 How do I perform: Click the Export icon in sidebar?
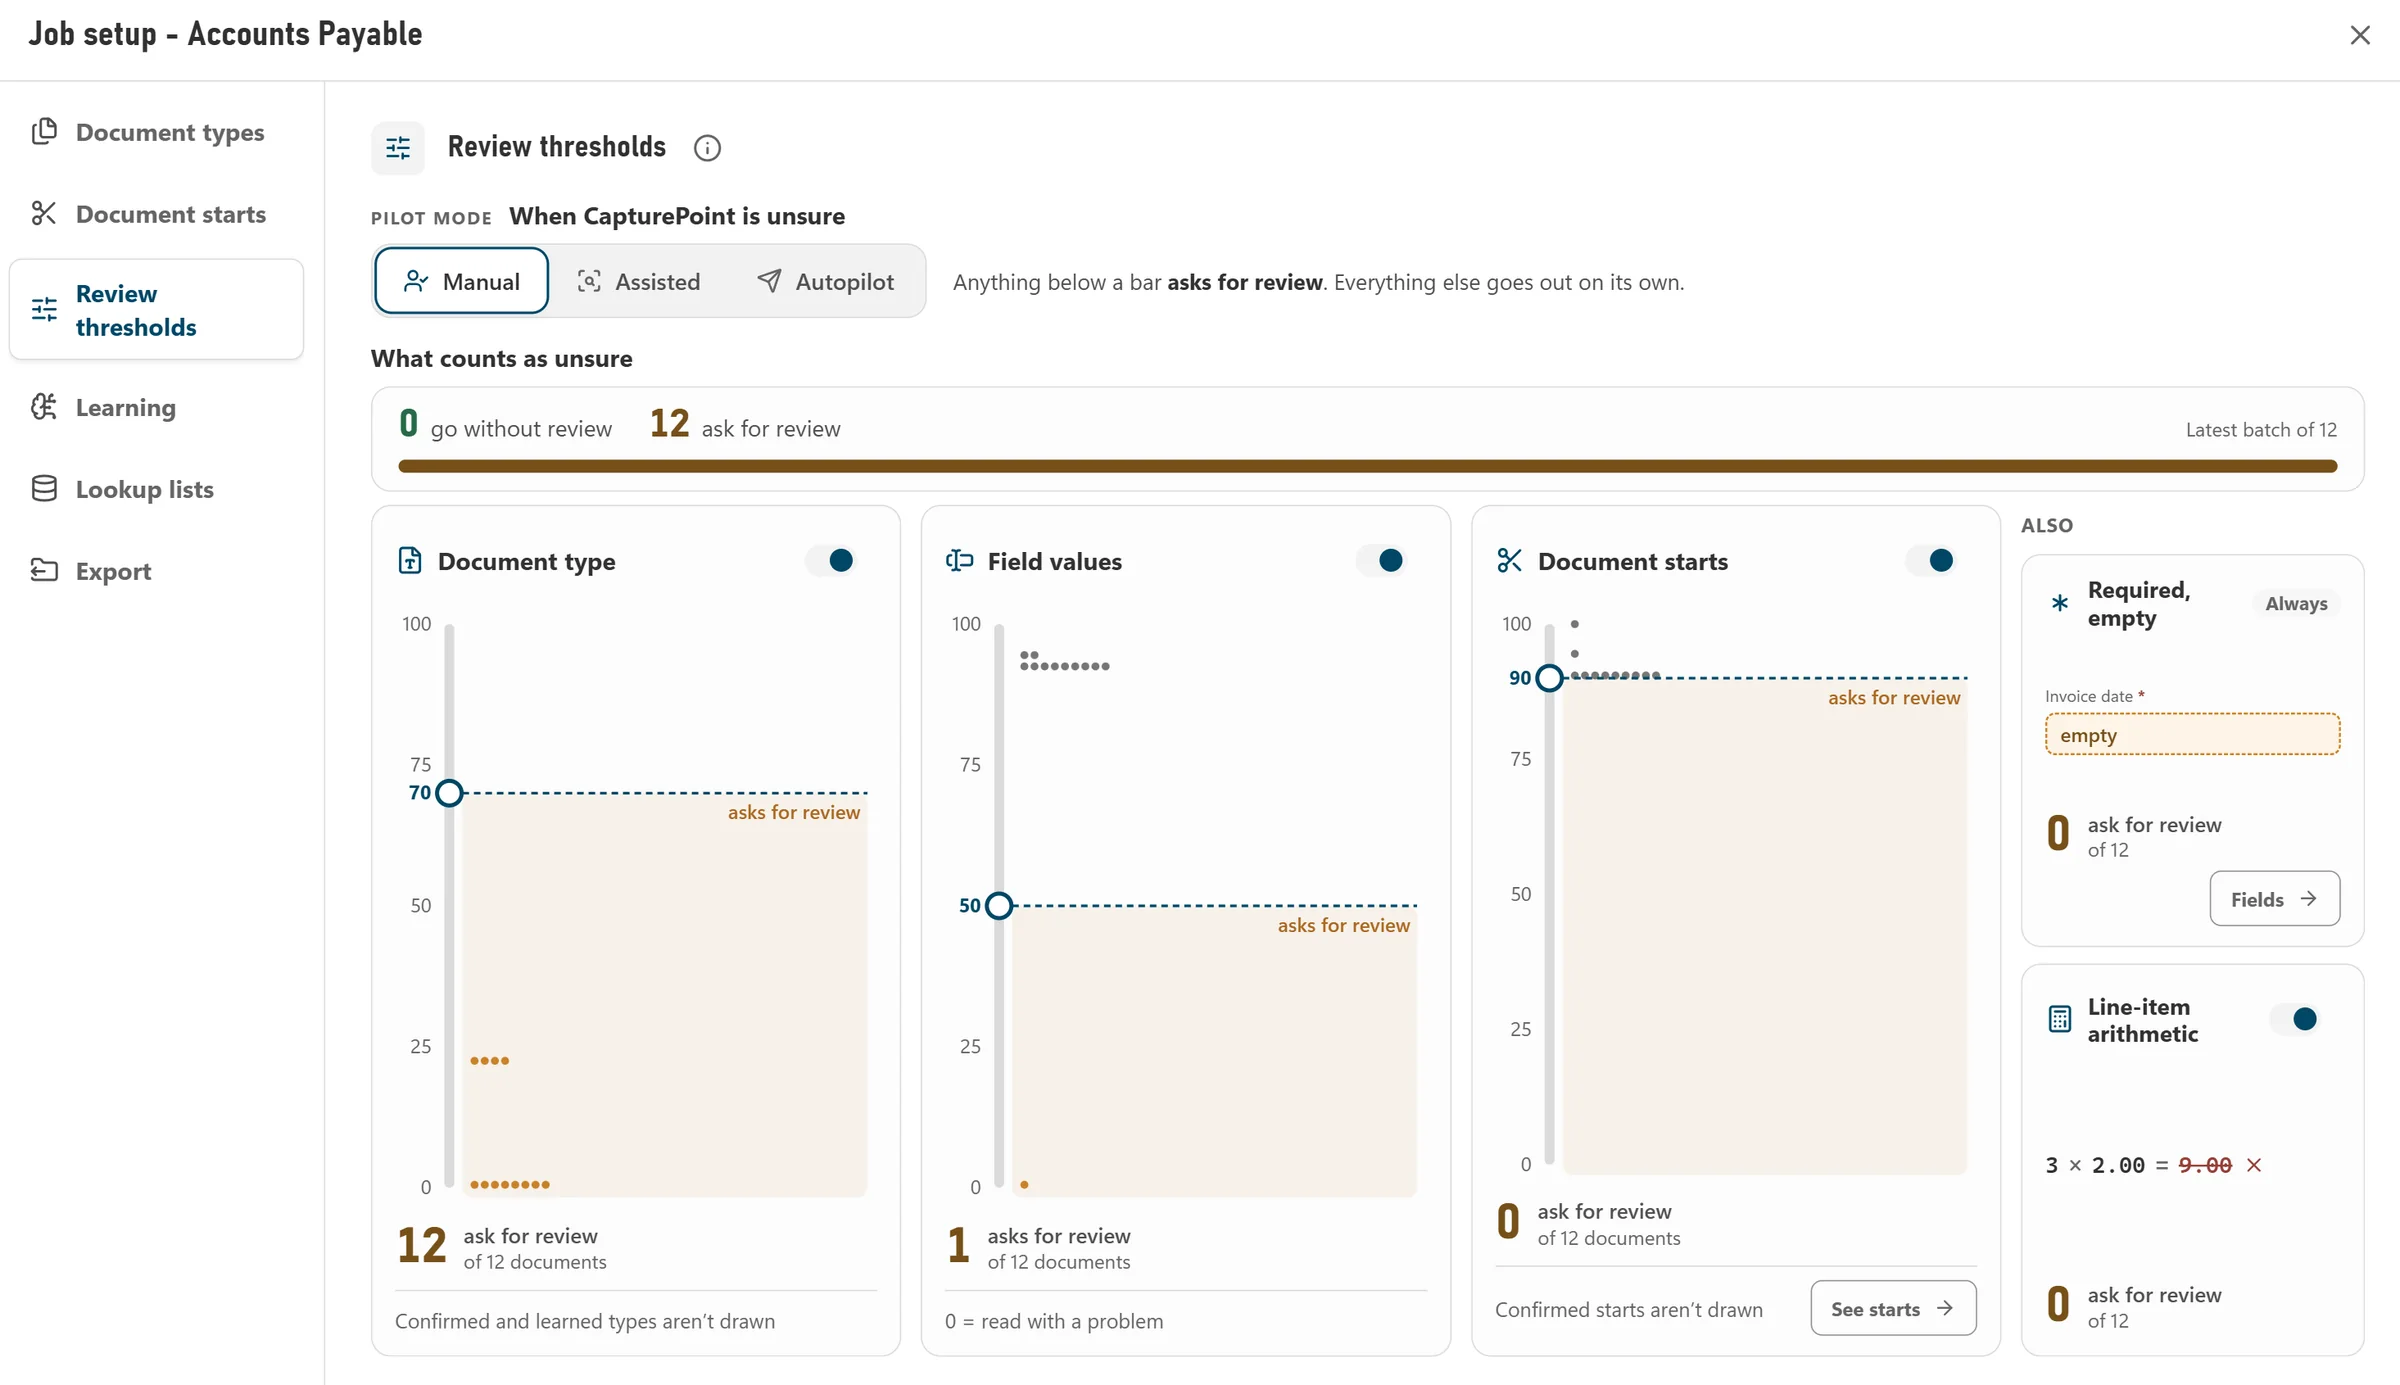[44, 571]
